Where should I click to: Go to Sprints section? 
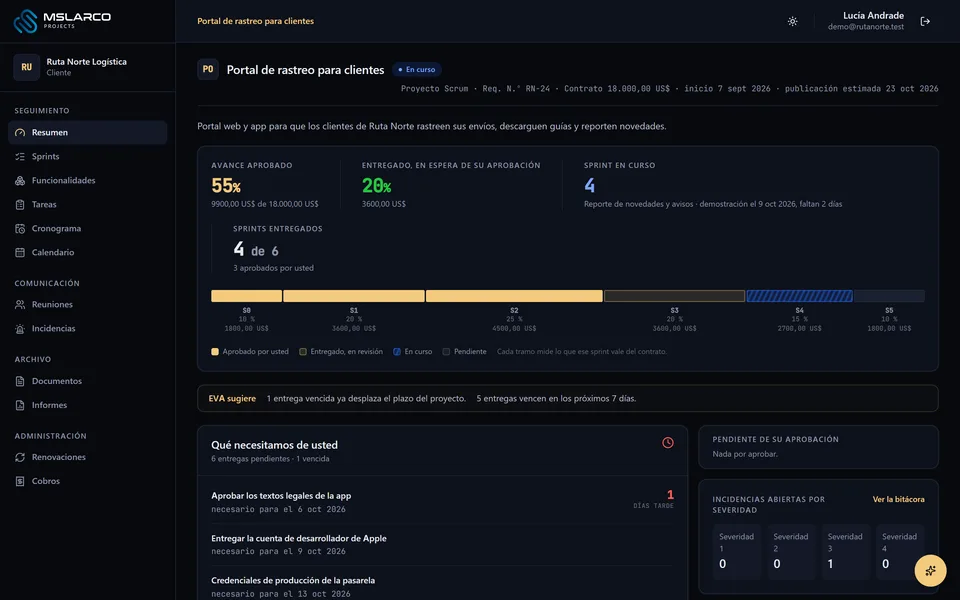tap(88, 156)
